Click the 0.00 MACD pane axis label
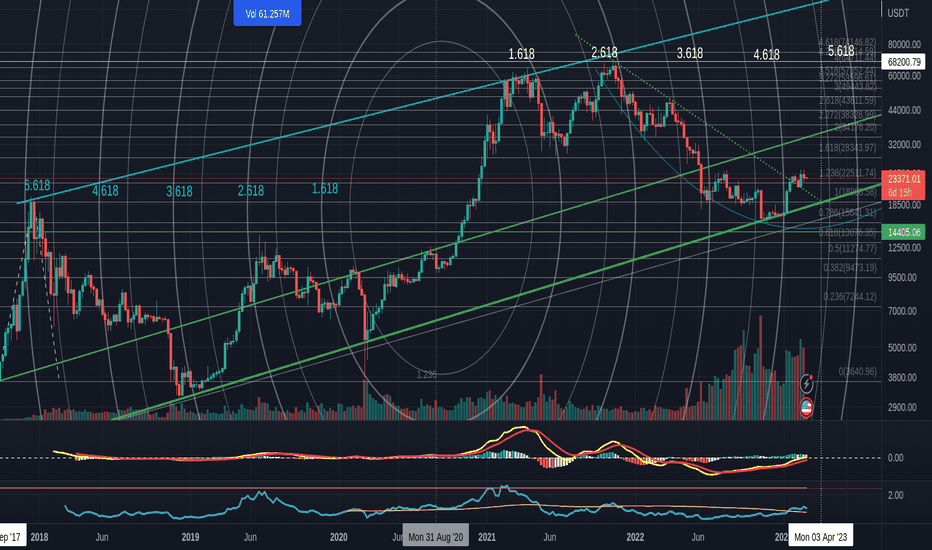This screenshot has height=550, width=932. (x=896, y=458)
